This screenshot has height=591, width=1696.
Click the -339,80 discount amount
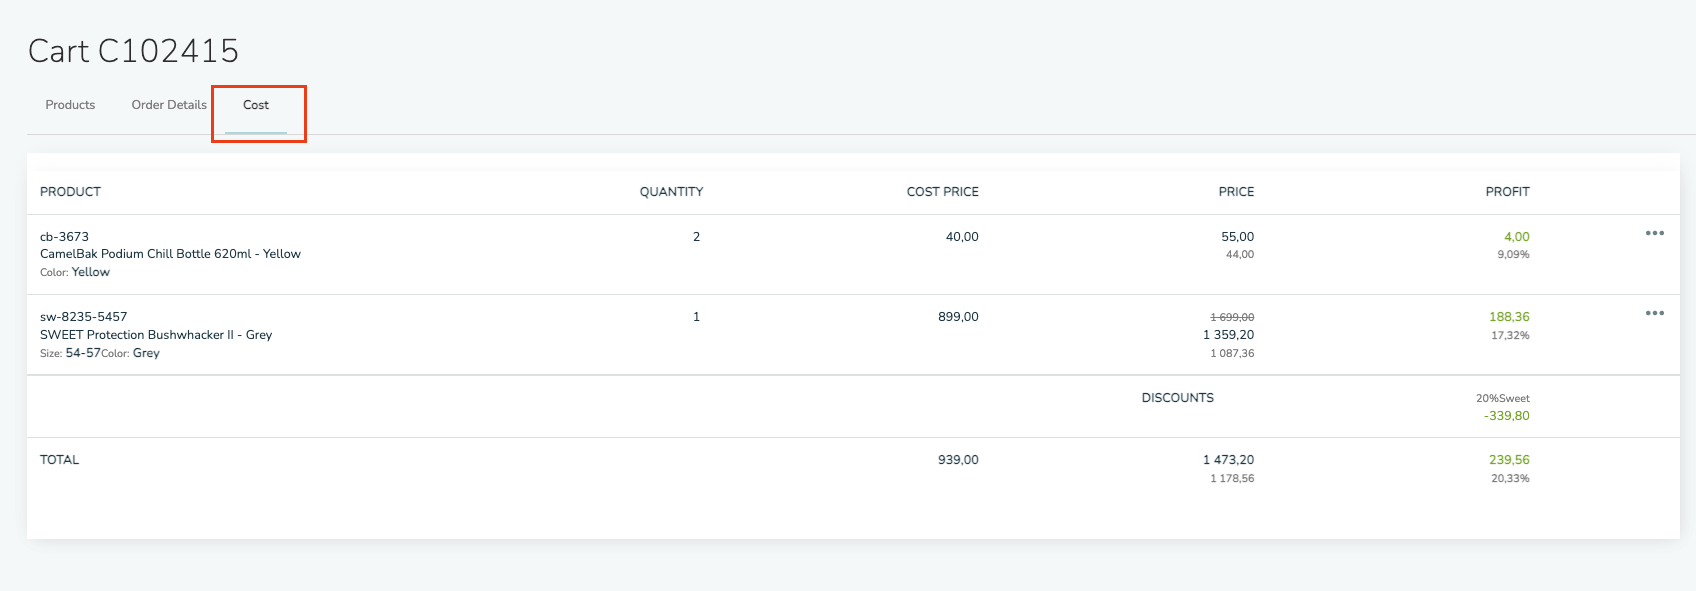click(x=1506, y=416)
